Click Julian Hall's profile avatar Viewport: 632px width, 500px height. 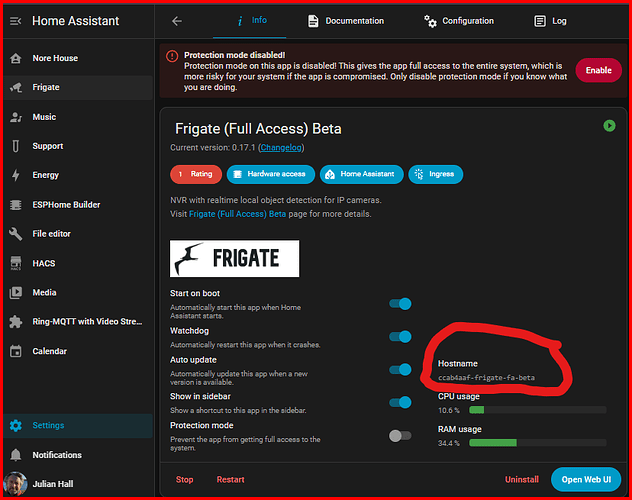16,483
